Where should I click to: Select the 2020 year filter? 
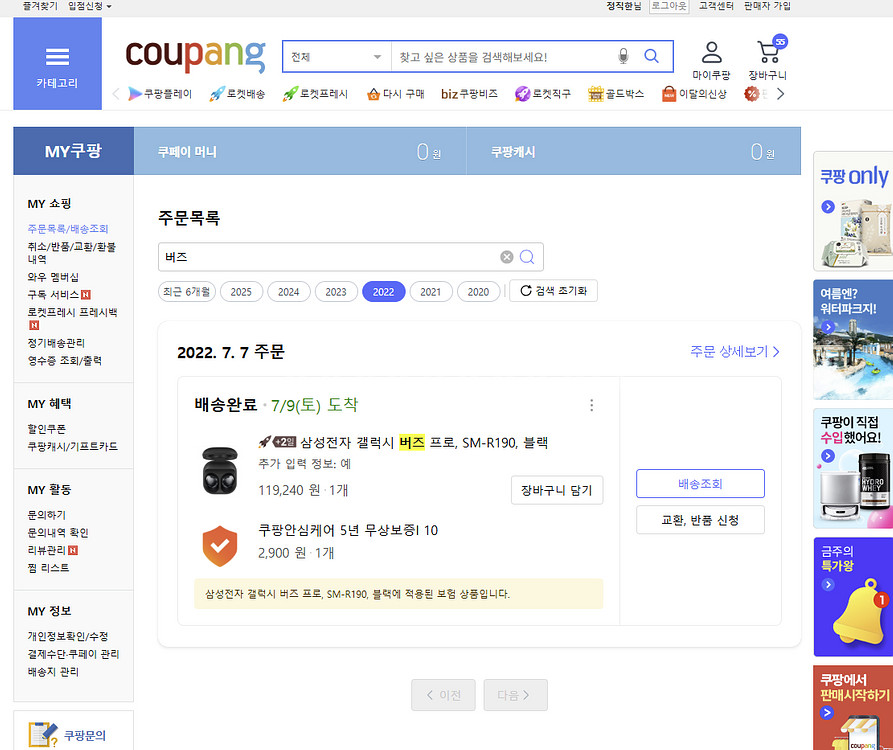coord(478,292)
